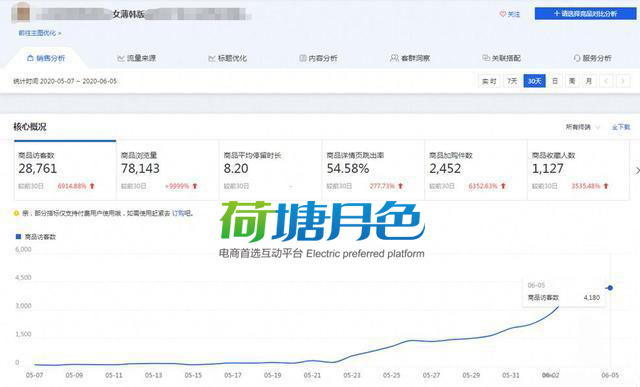
Task: Select the 商品浏览量 metric card
Action: click(x=168, y=170)
